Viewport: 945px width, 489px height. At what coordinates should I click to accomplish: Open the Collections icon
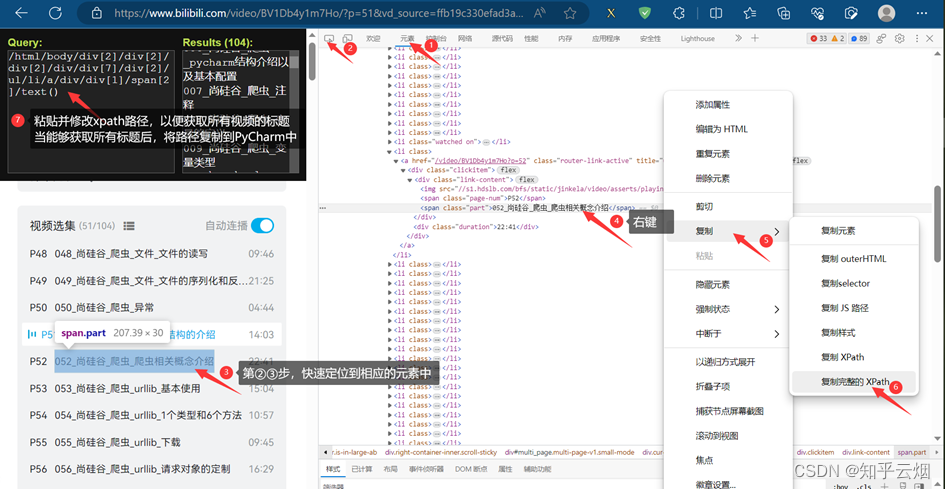(783, 13)
